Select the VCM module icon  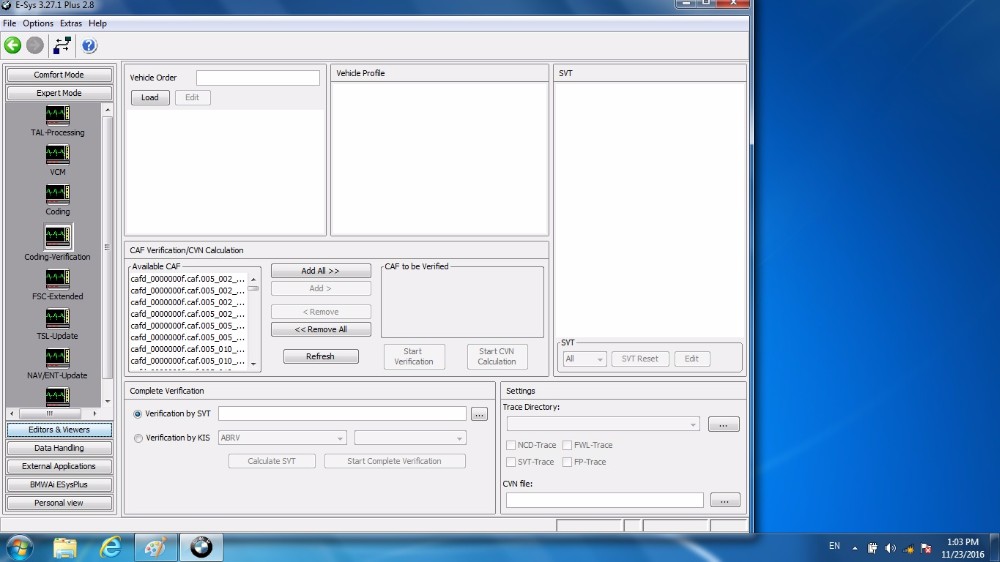click(x=58, y=155)
